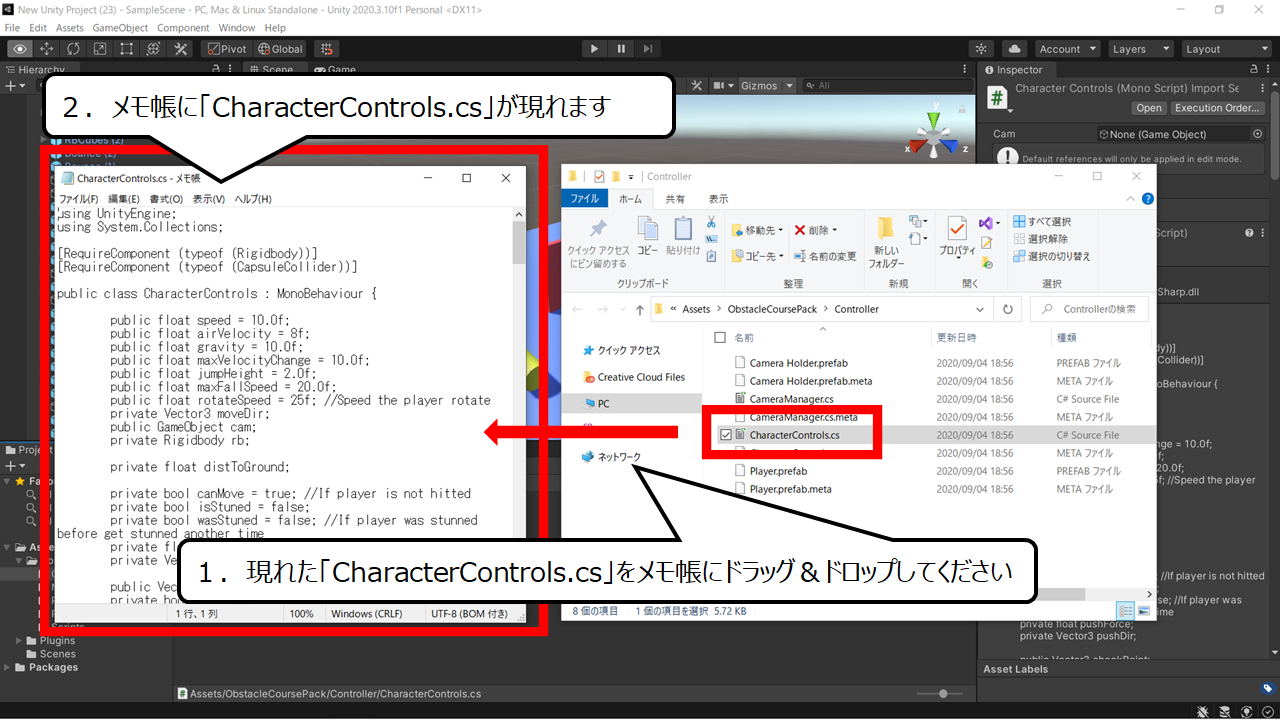The image size is (1280, 720).
Task: Click the scene orientation gizmo
Action: point(934,135)
